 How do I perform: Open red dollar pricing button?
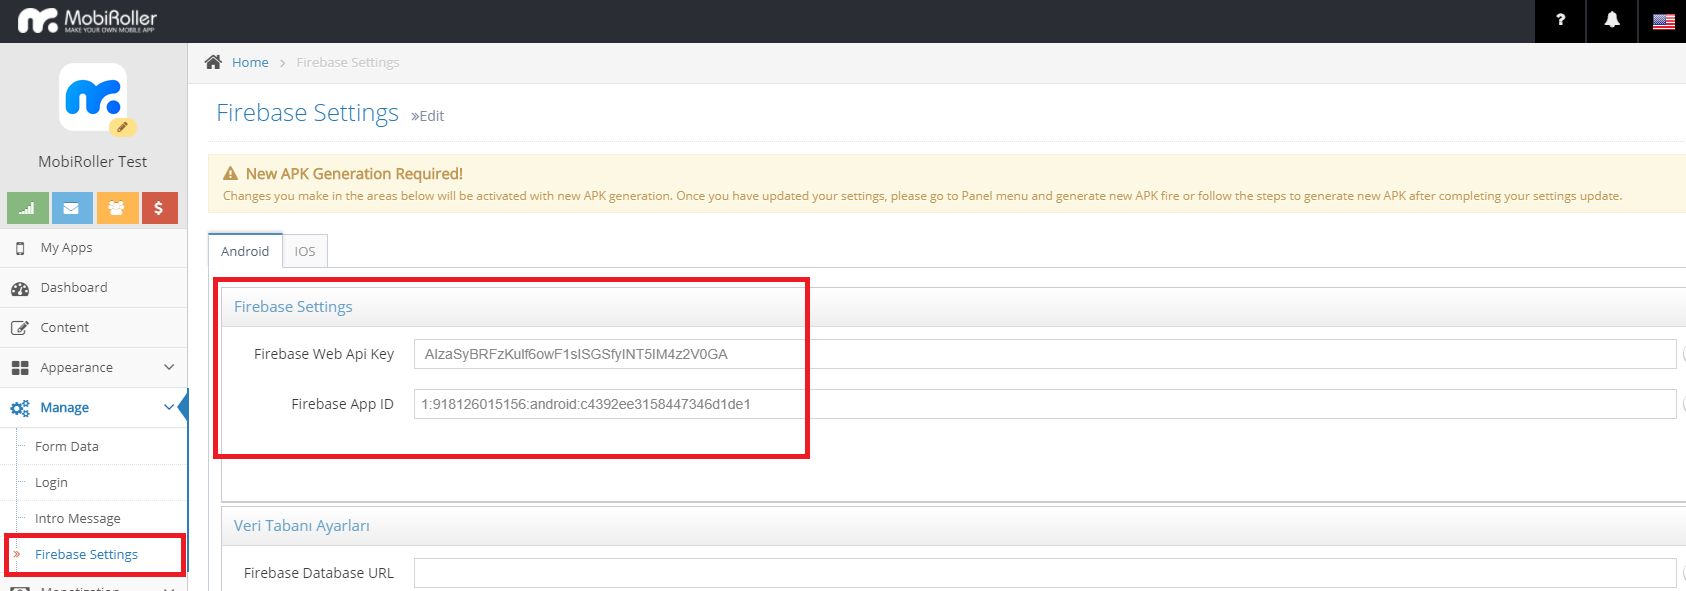[x=159, y=208]
